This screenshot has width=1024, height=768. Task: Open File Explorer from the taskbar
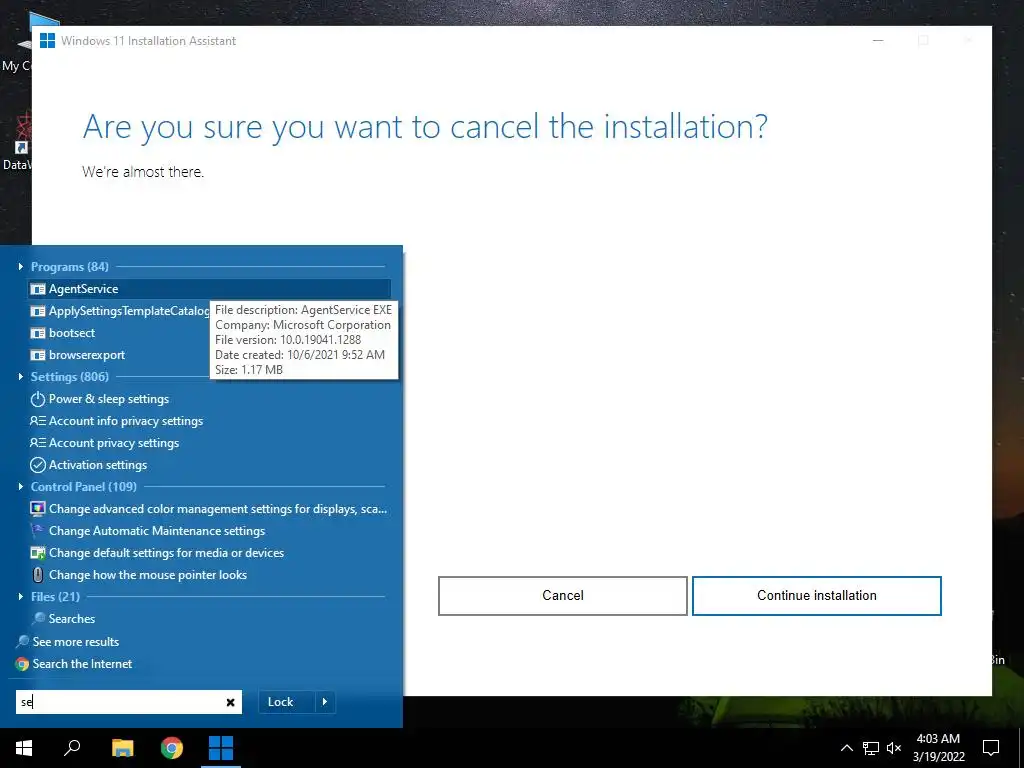[122, 748]
